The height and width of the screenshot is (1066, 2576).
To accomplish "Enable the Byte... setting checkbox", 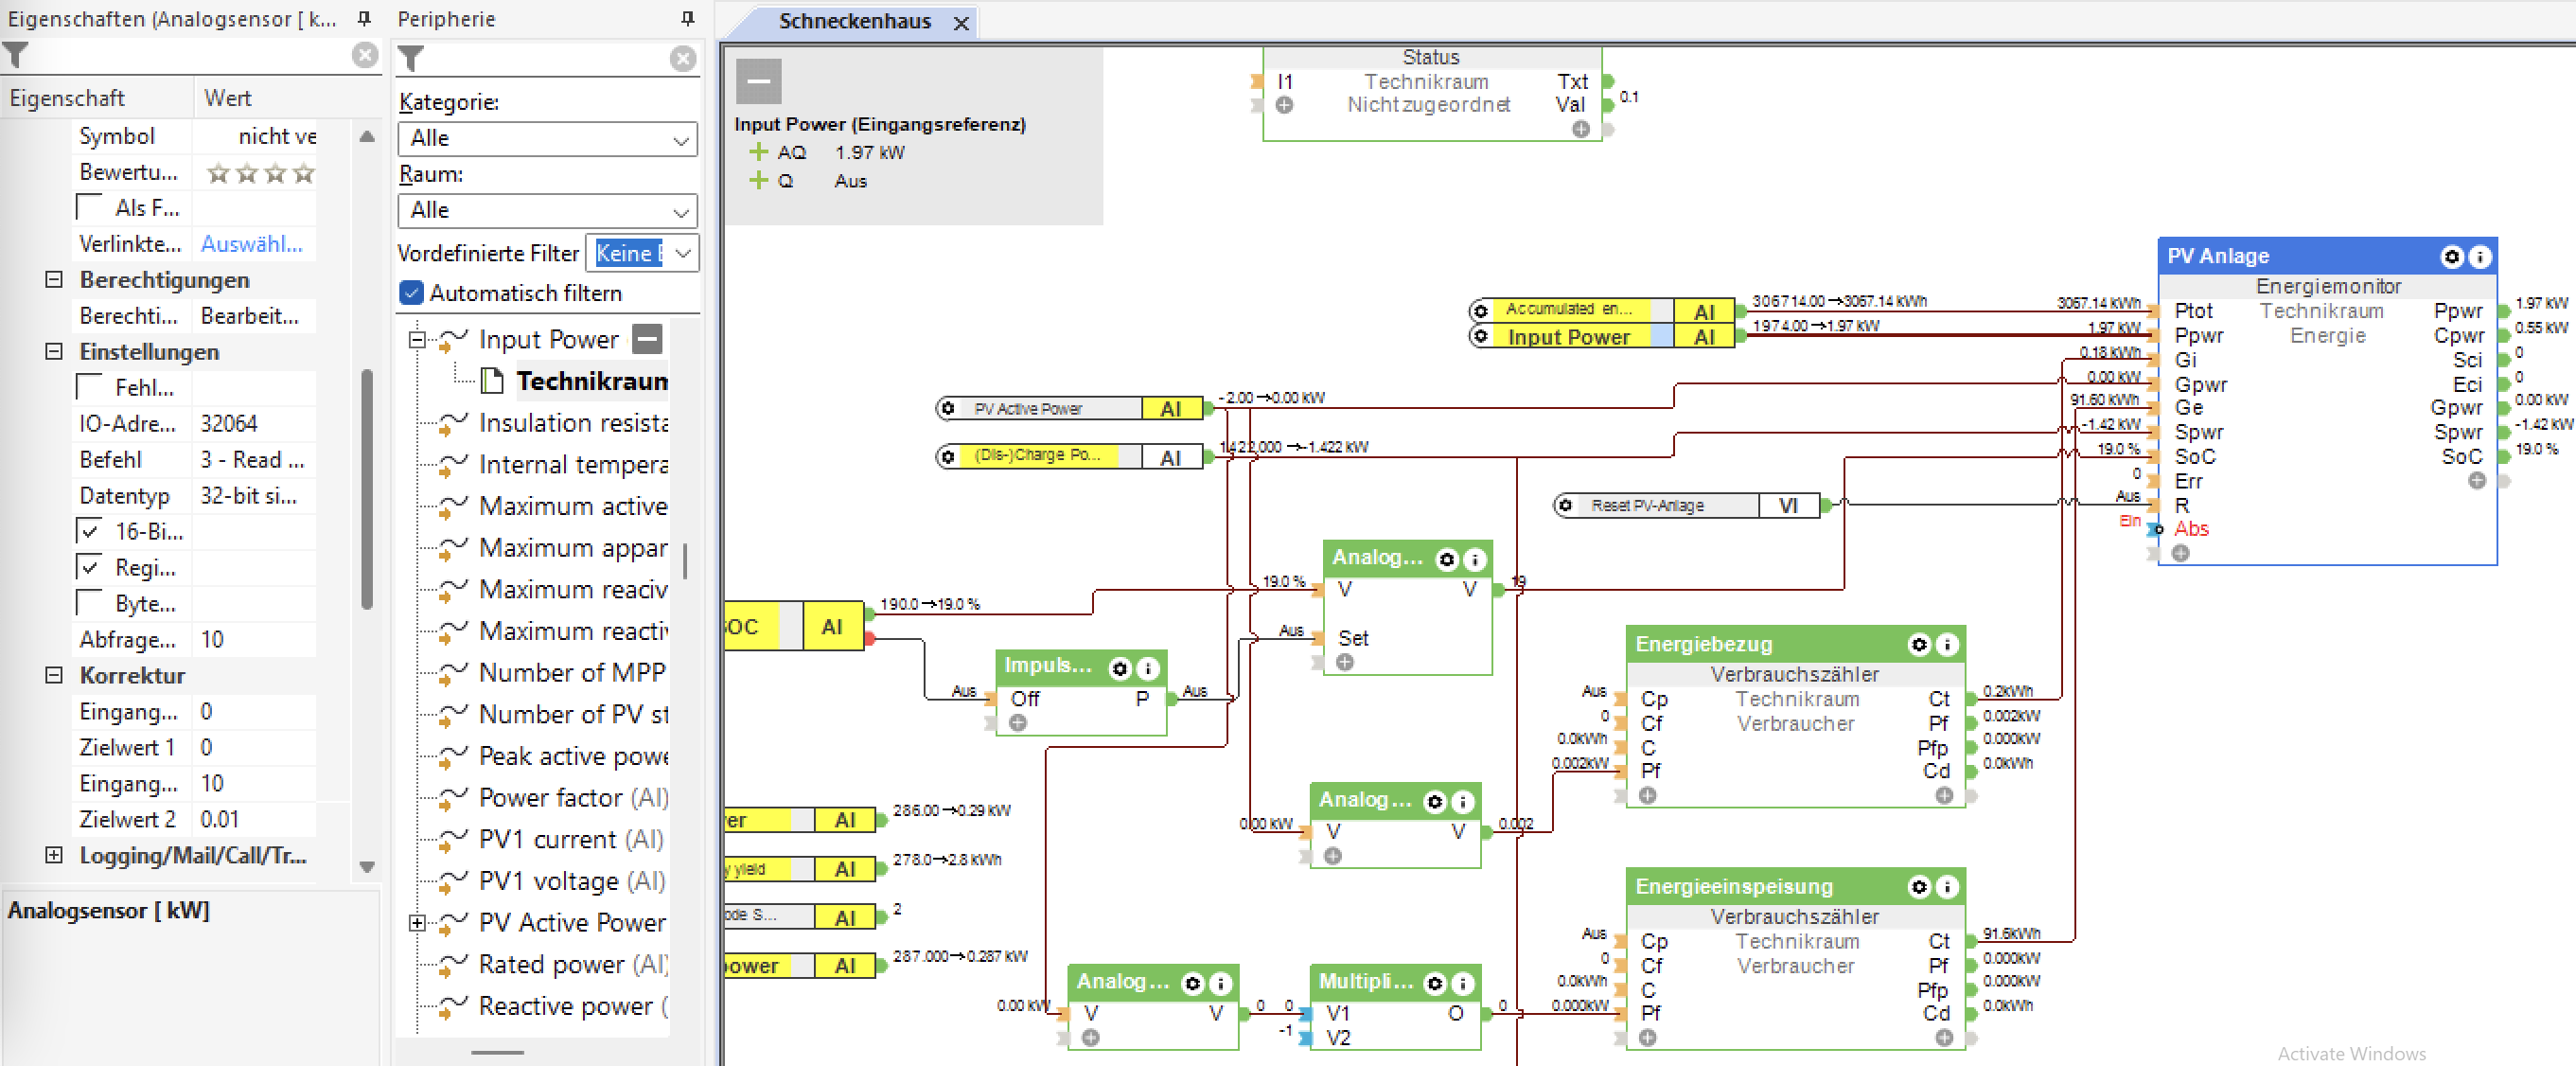I will point(90,604).
